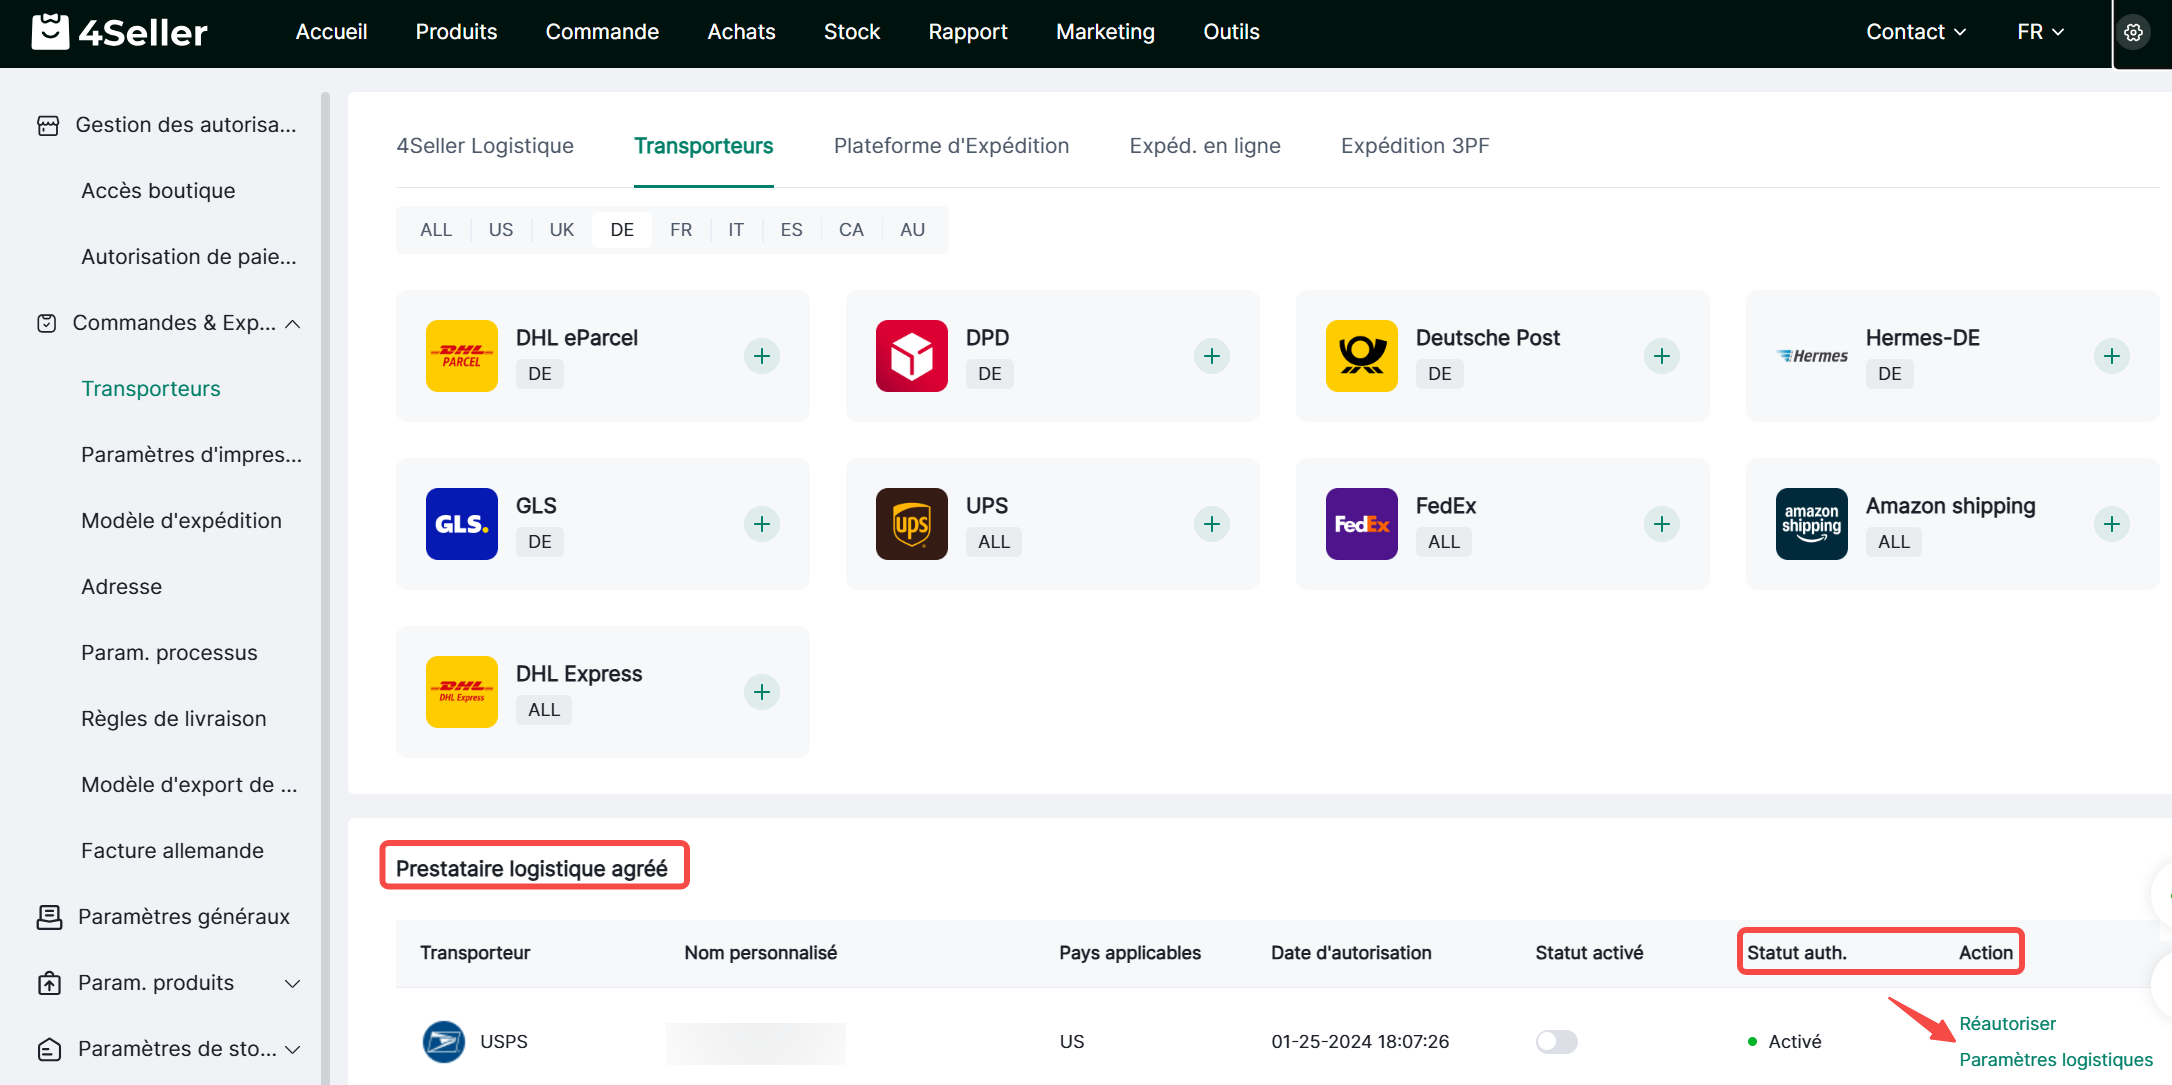Add FedEx carrier with plus button
Image resolution: width=2172 pixels, height=1085 pixels.
[1661, 524]
